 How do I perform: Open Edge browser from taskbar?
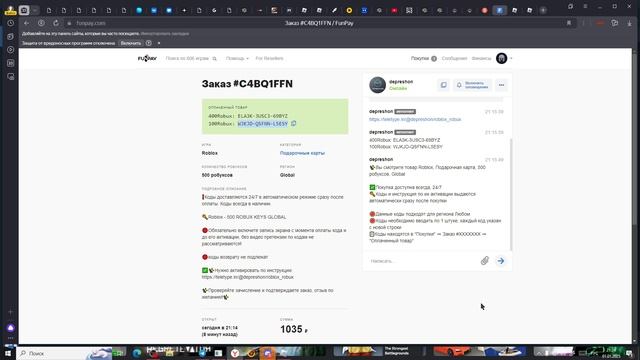(x=137, y=353)
